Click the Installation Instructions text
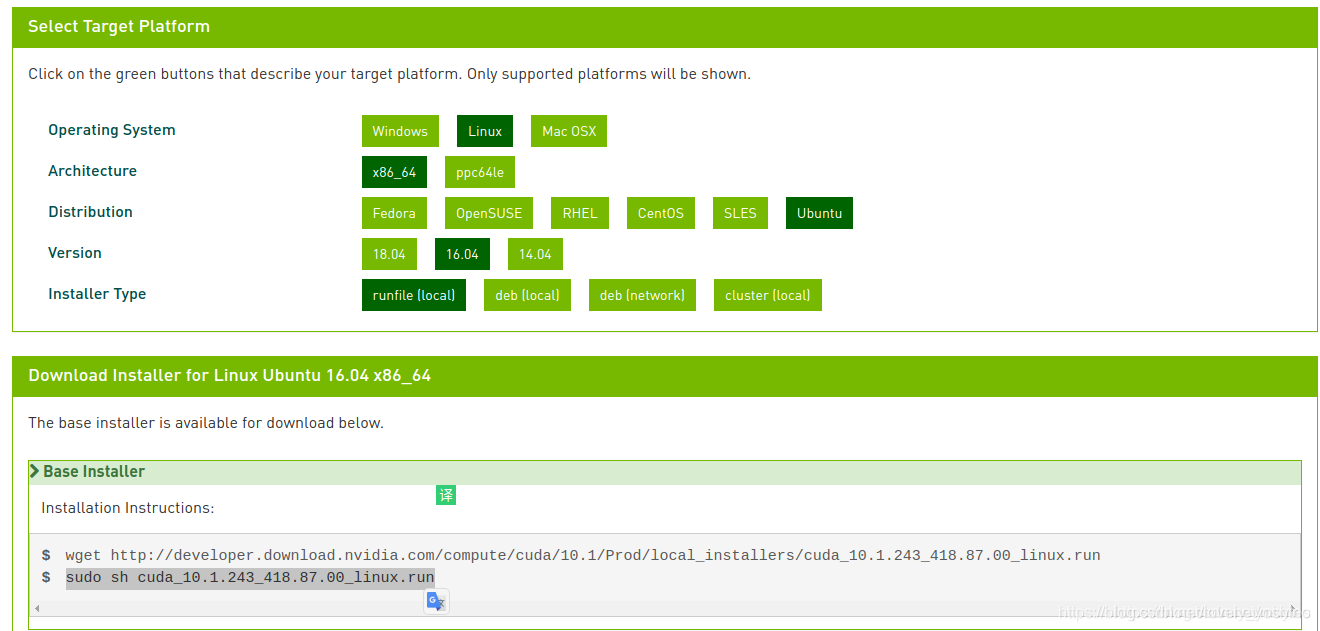The image size is (1320, 631). (x=128, y=508)
